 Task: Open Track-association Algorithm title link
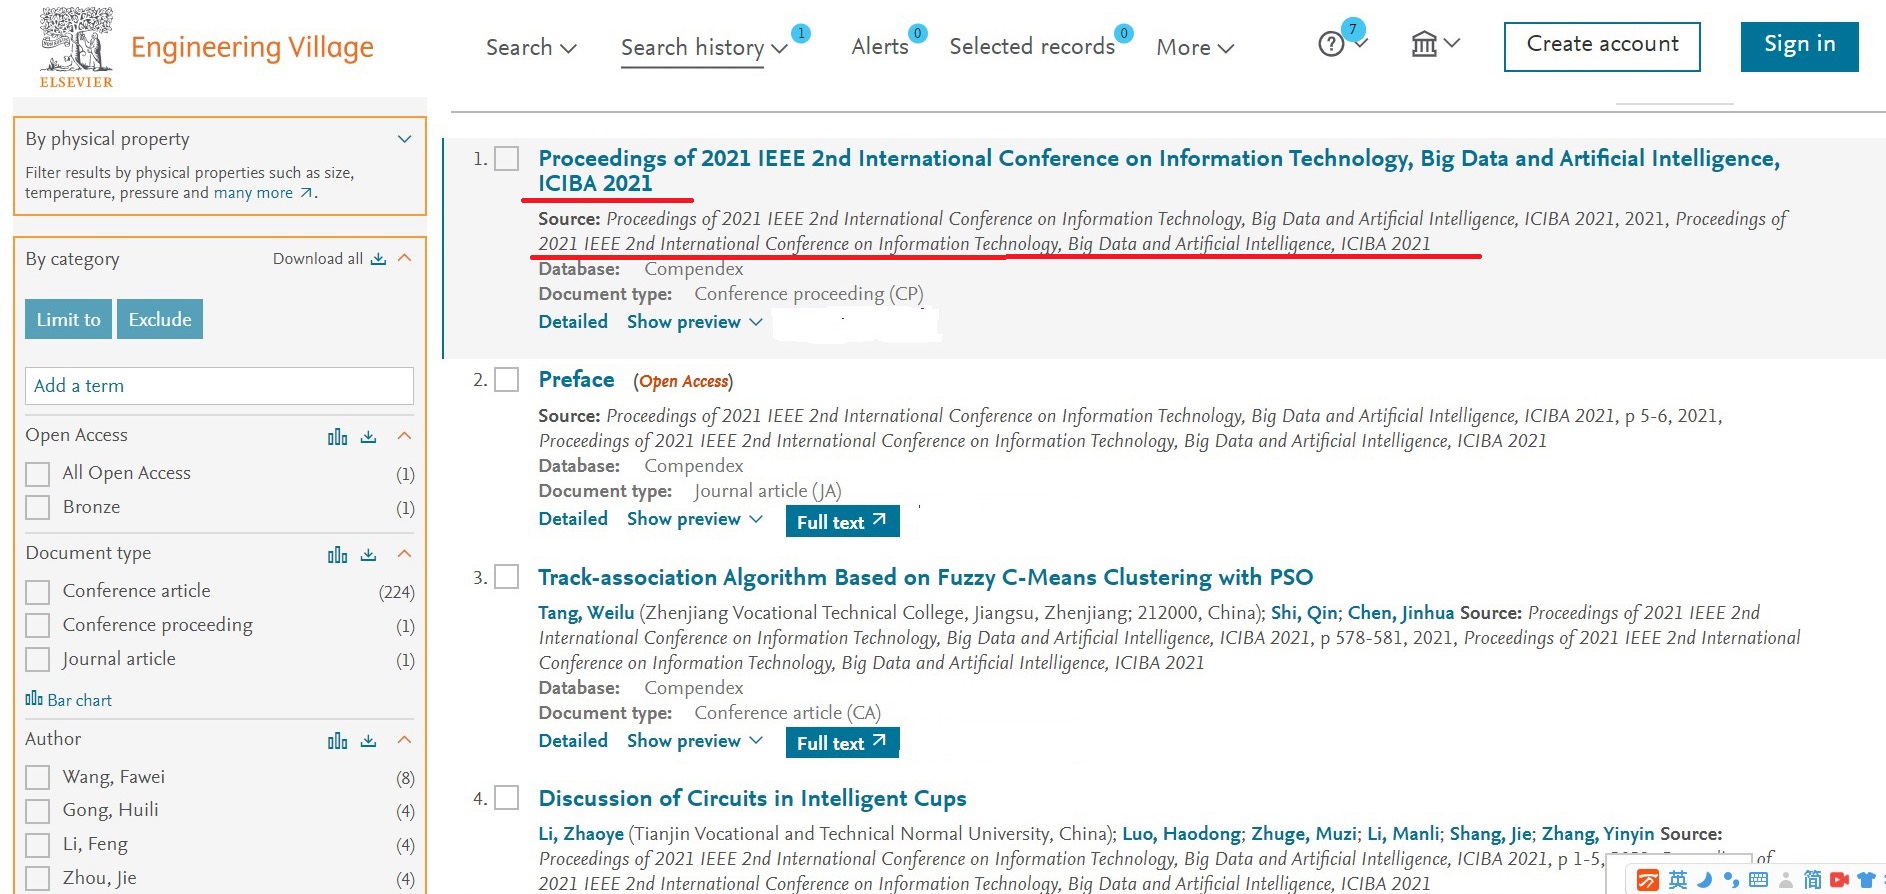coord(925,577)
